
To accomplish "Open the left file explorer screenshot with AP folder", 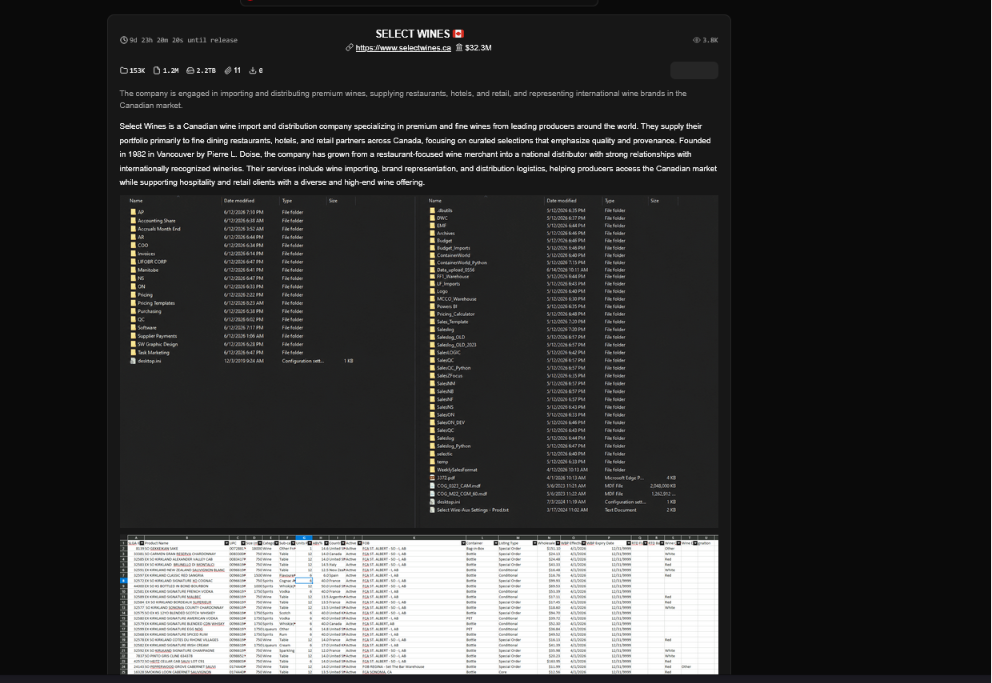I will point(267,362).
